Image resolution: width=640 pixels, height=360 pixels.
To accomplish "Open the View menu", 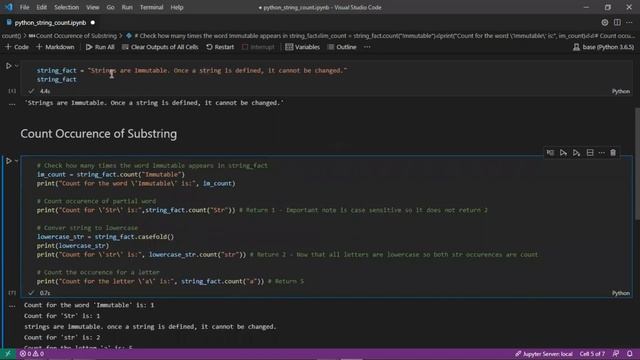I will [x=93, y=7].
